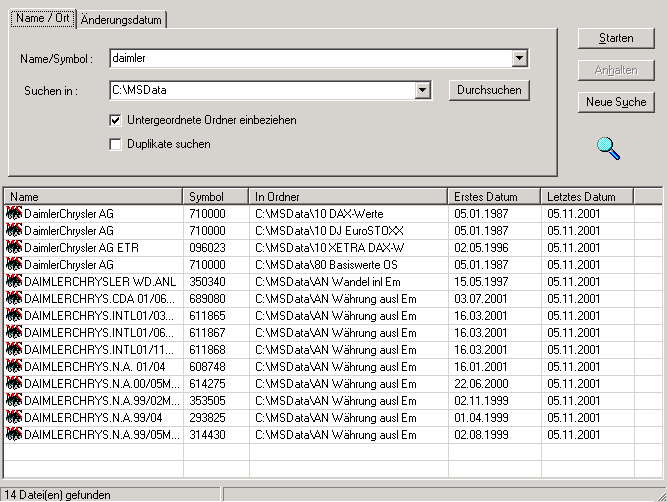The image size is (667, 502).
Task: Click first date 02.11.1999
Action: 481,401
